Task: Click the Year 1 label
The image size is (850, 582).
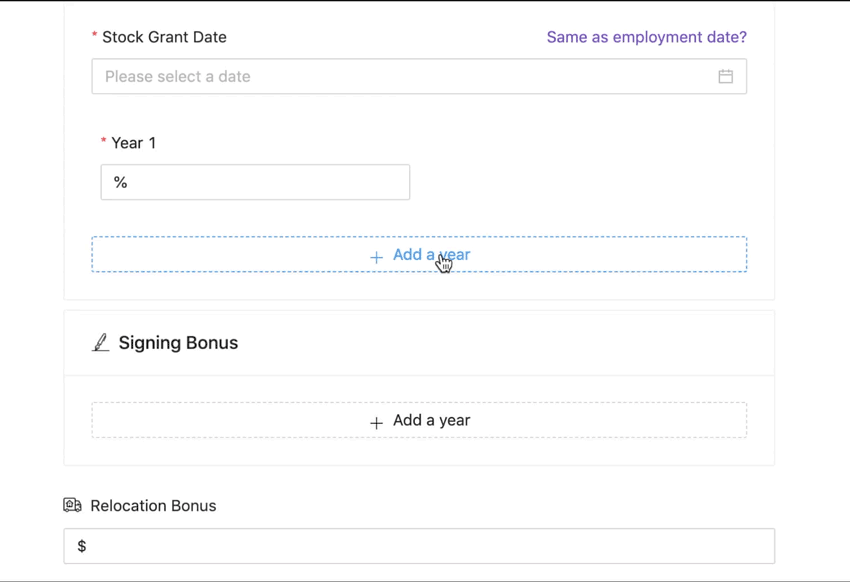Action: (x=133, y=143)
